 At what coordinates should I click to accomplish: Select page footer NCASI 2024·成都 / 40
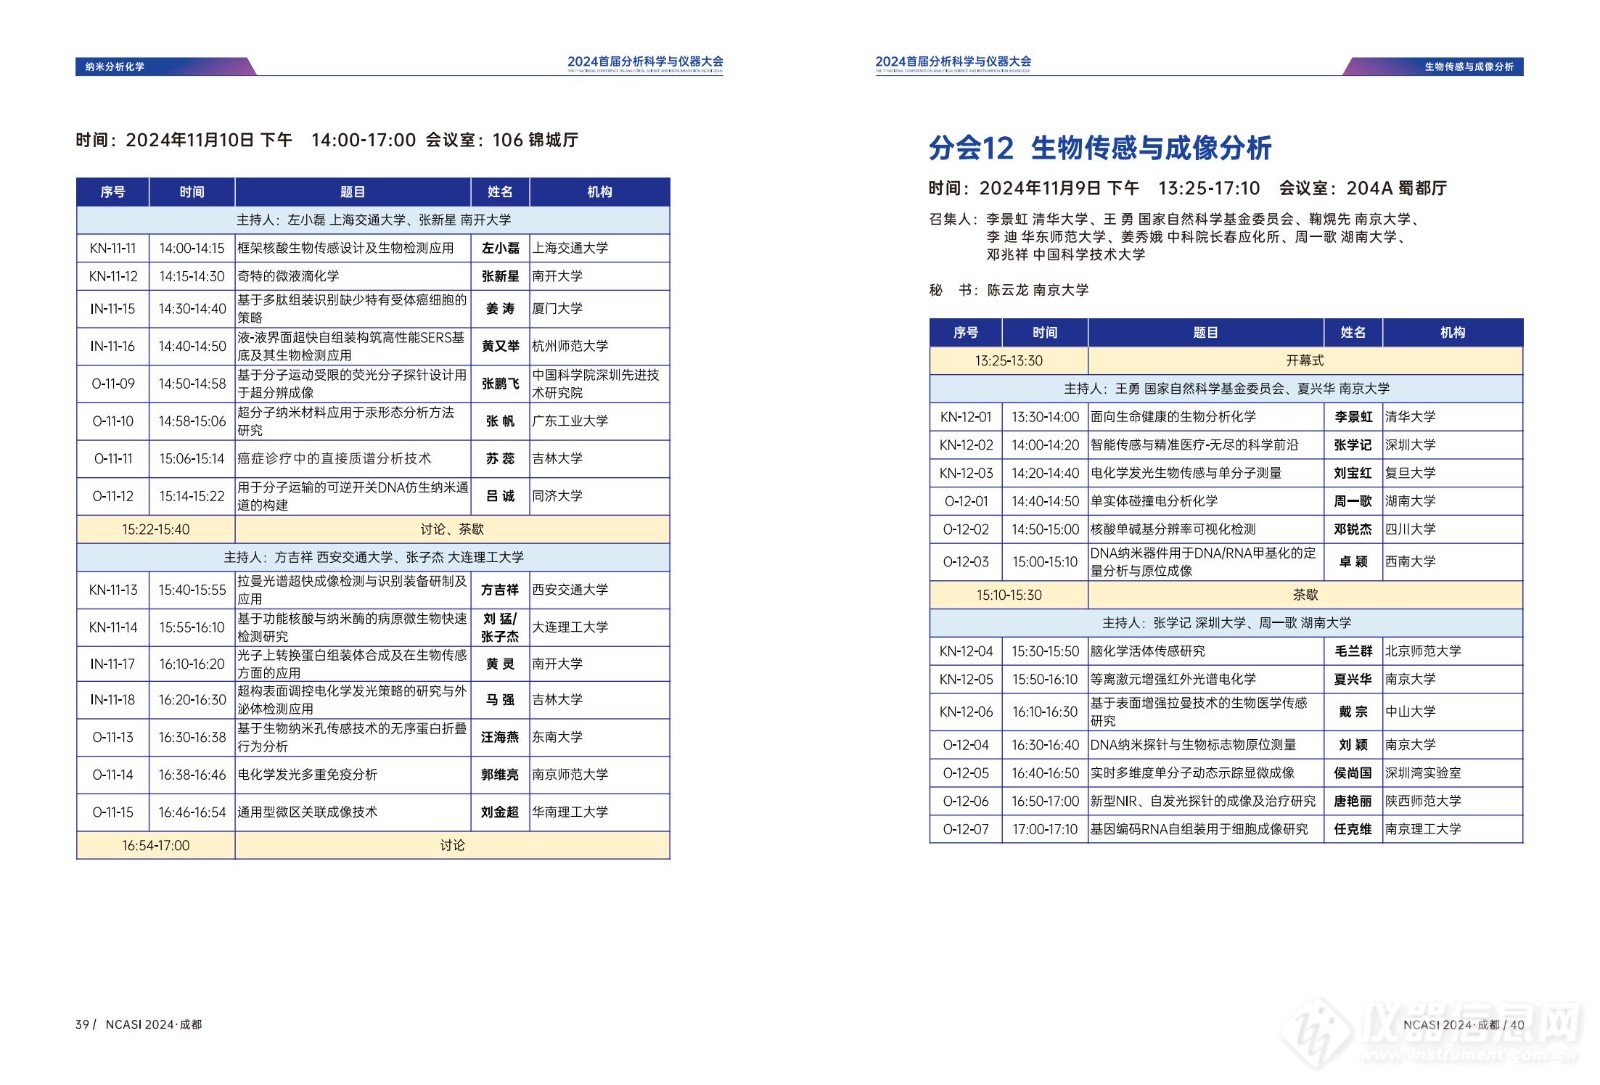(x=1464, y=1025)
